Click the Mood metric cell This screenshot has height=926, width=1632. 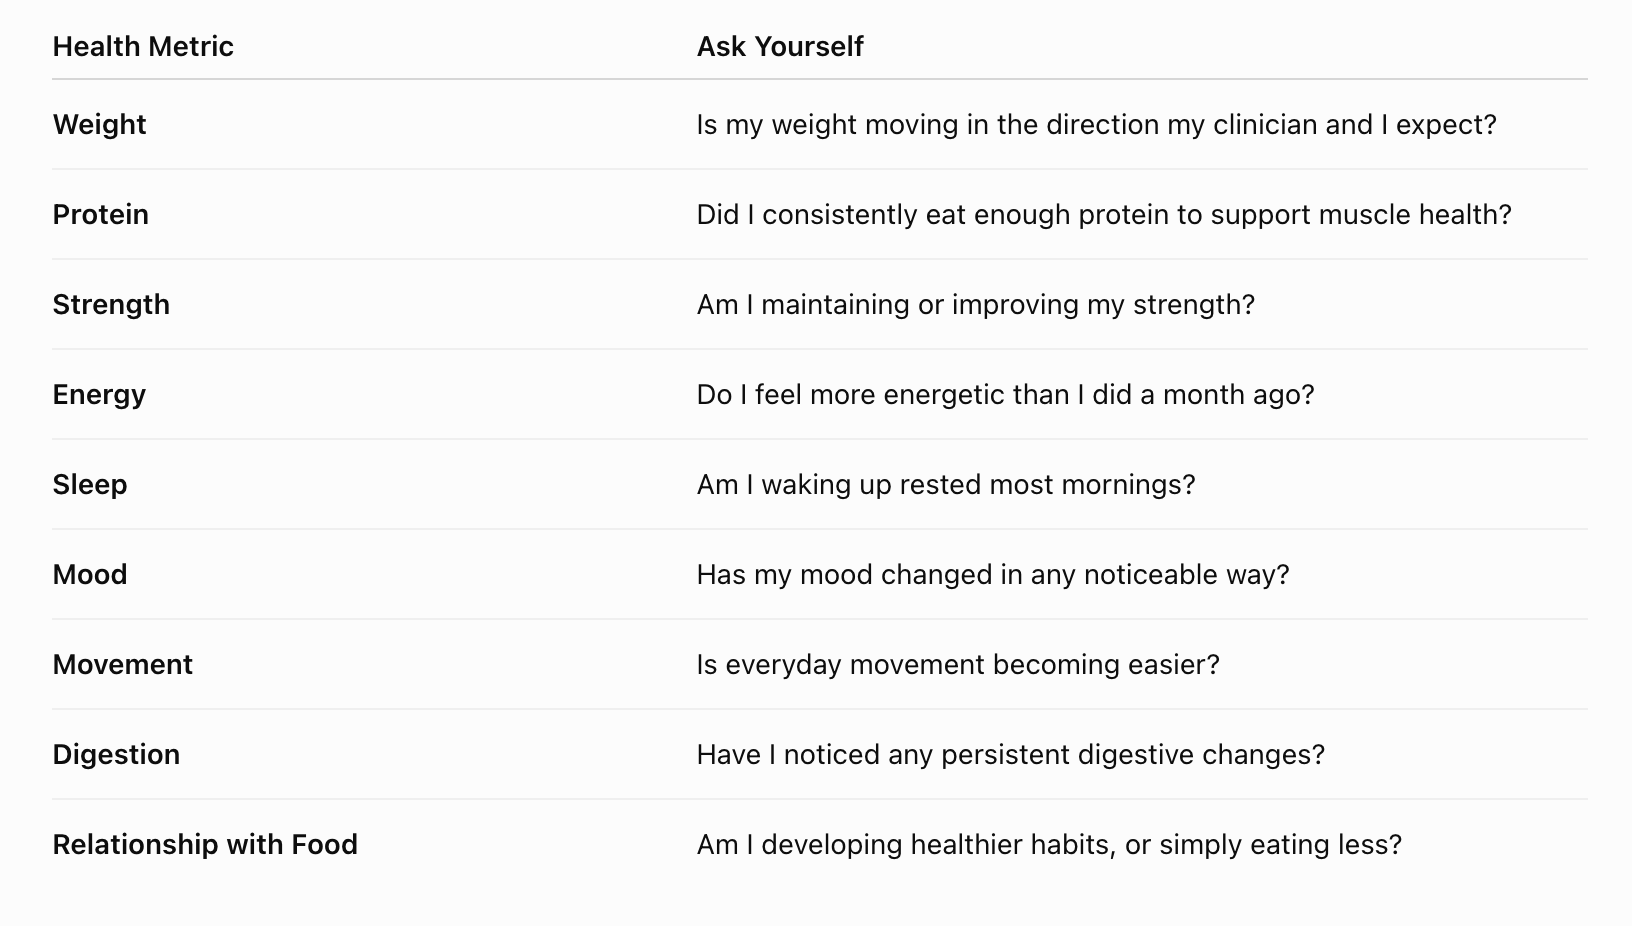pyautogui.click(x=90, y=575)
